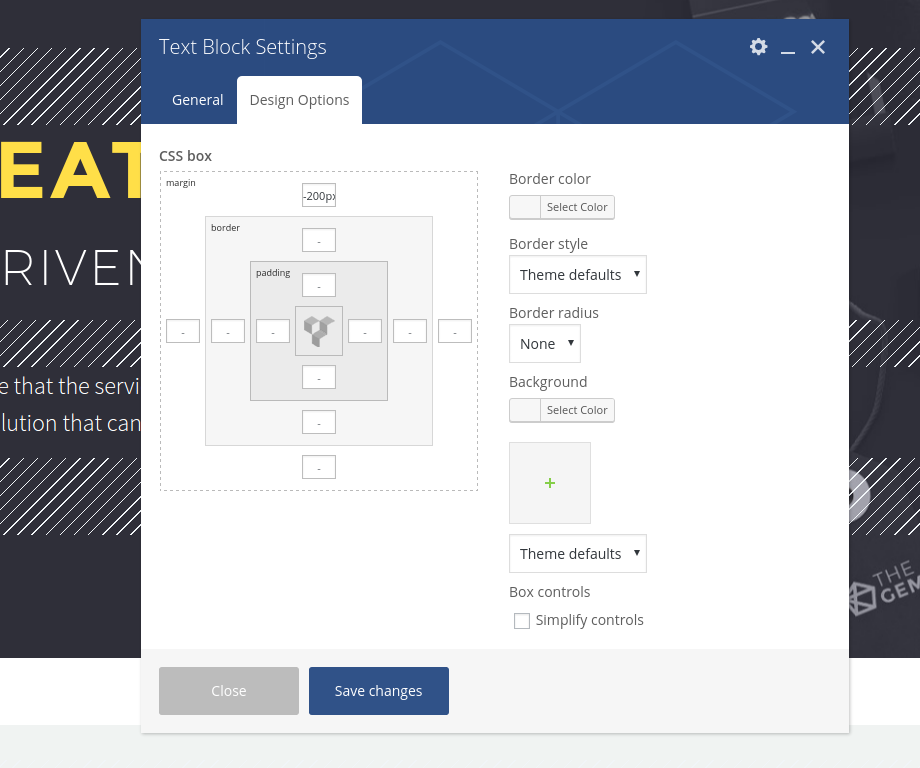Select the padding top input field
920x768 pixels.
(319, 285)
